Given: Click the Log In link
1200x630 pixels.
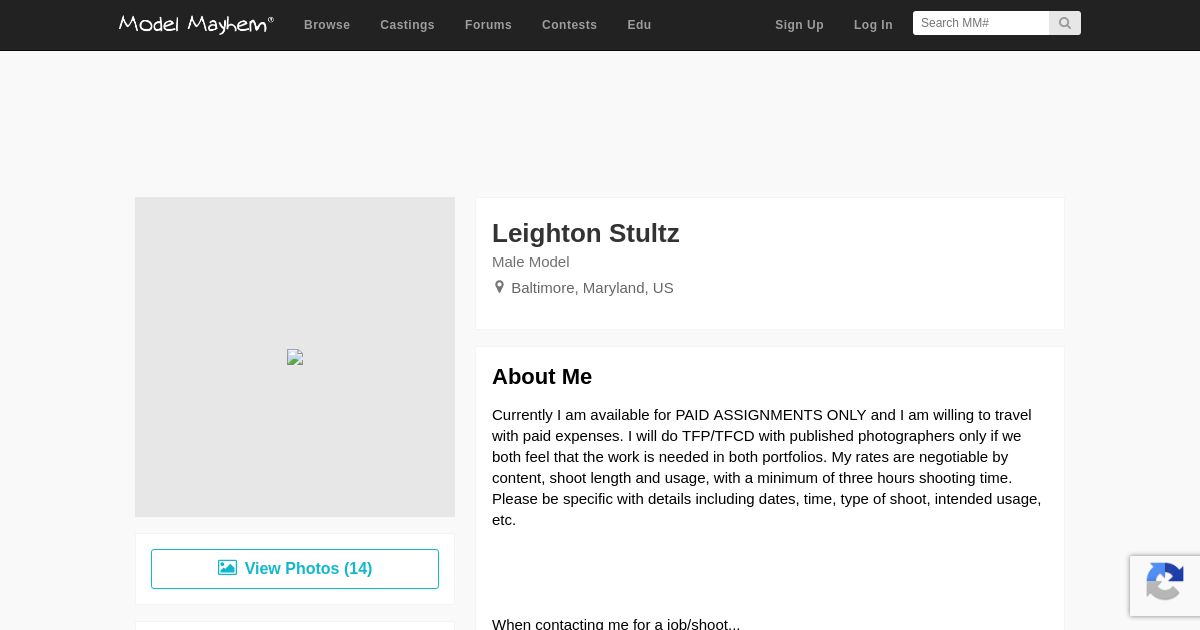Looking at the screenshot, I should point(873,25).
